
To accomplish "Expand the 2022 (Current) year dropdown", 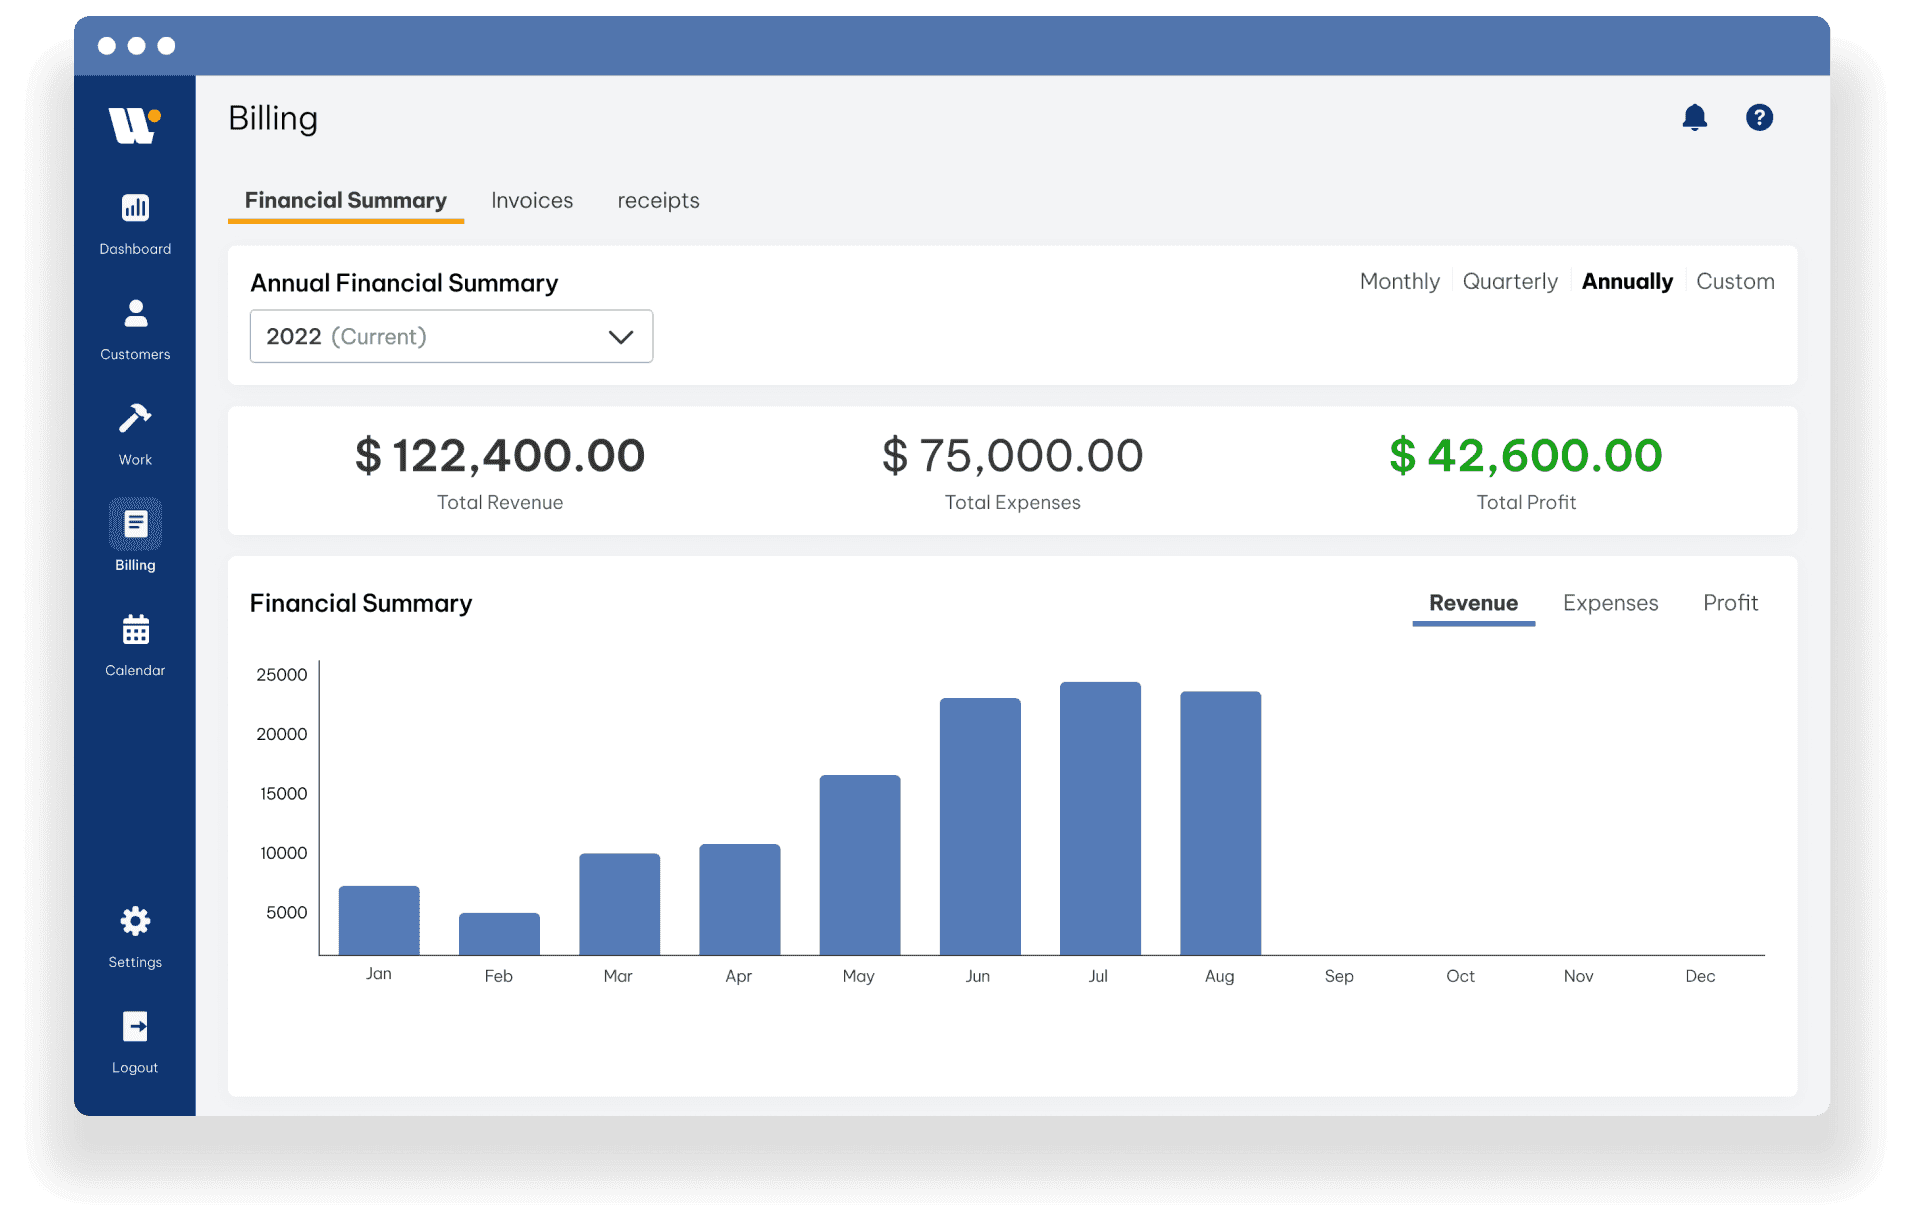I will [451, 336].
